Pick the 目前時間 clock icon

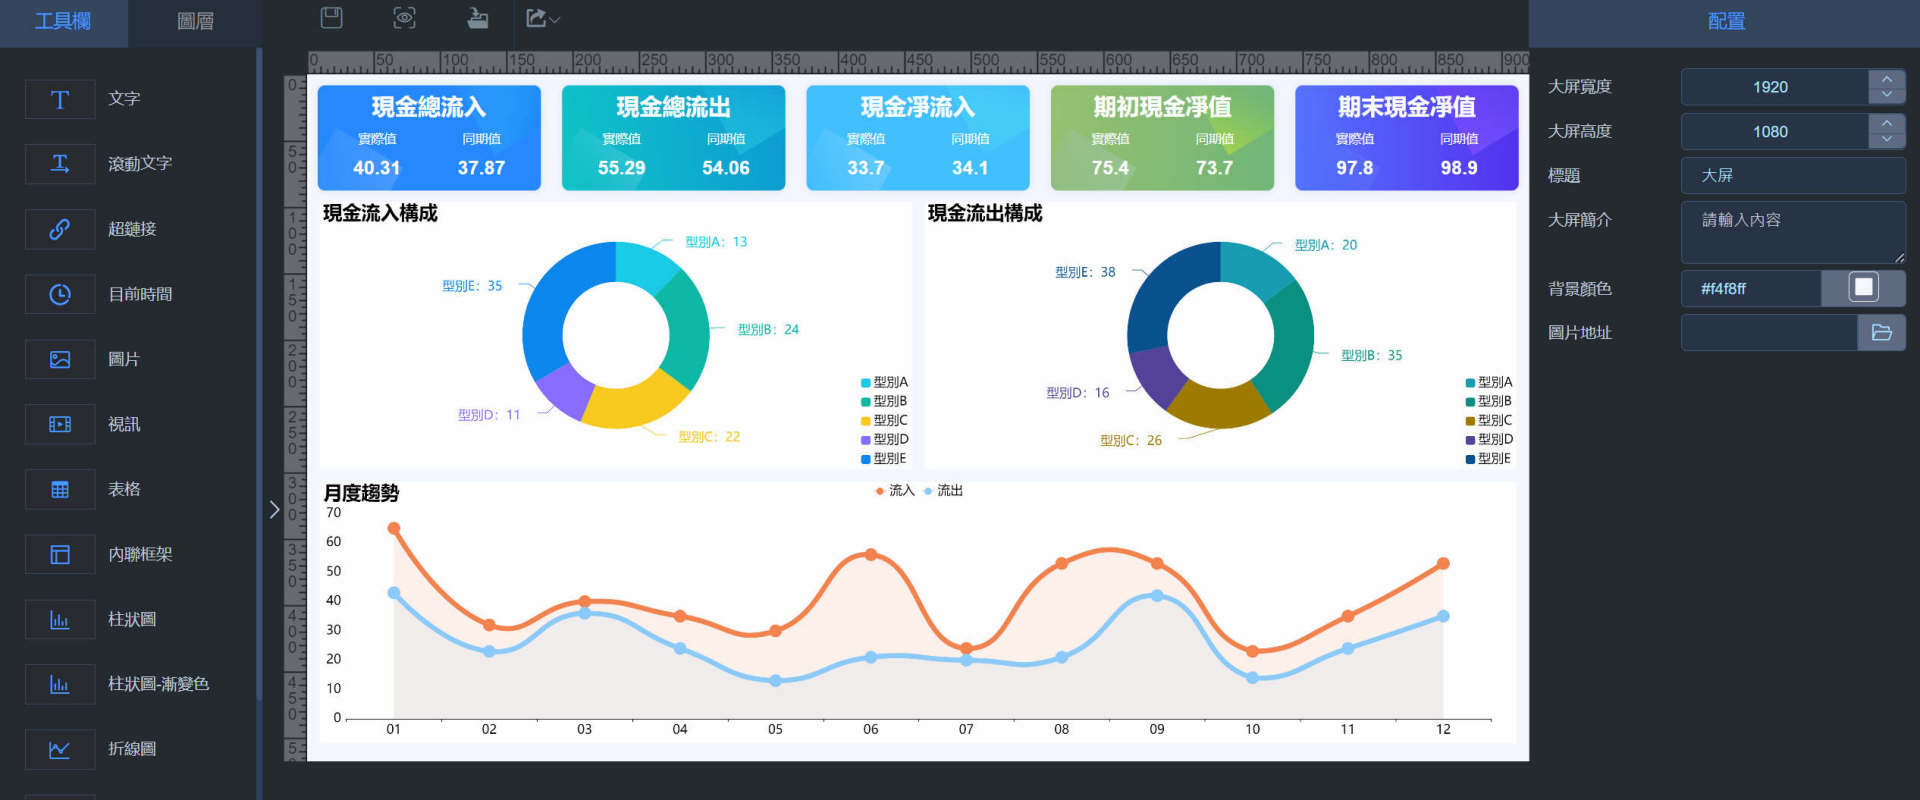(60, 294)
